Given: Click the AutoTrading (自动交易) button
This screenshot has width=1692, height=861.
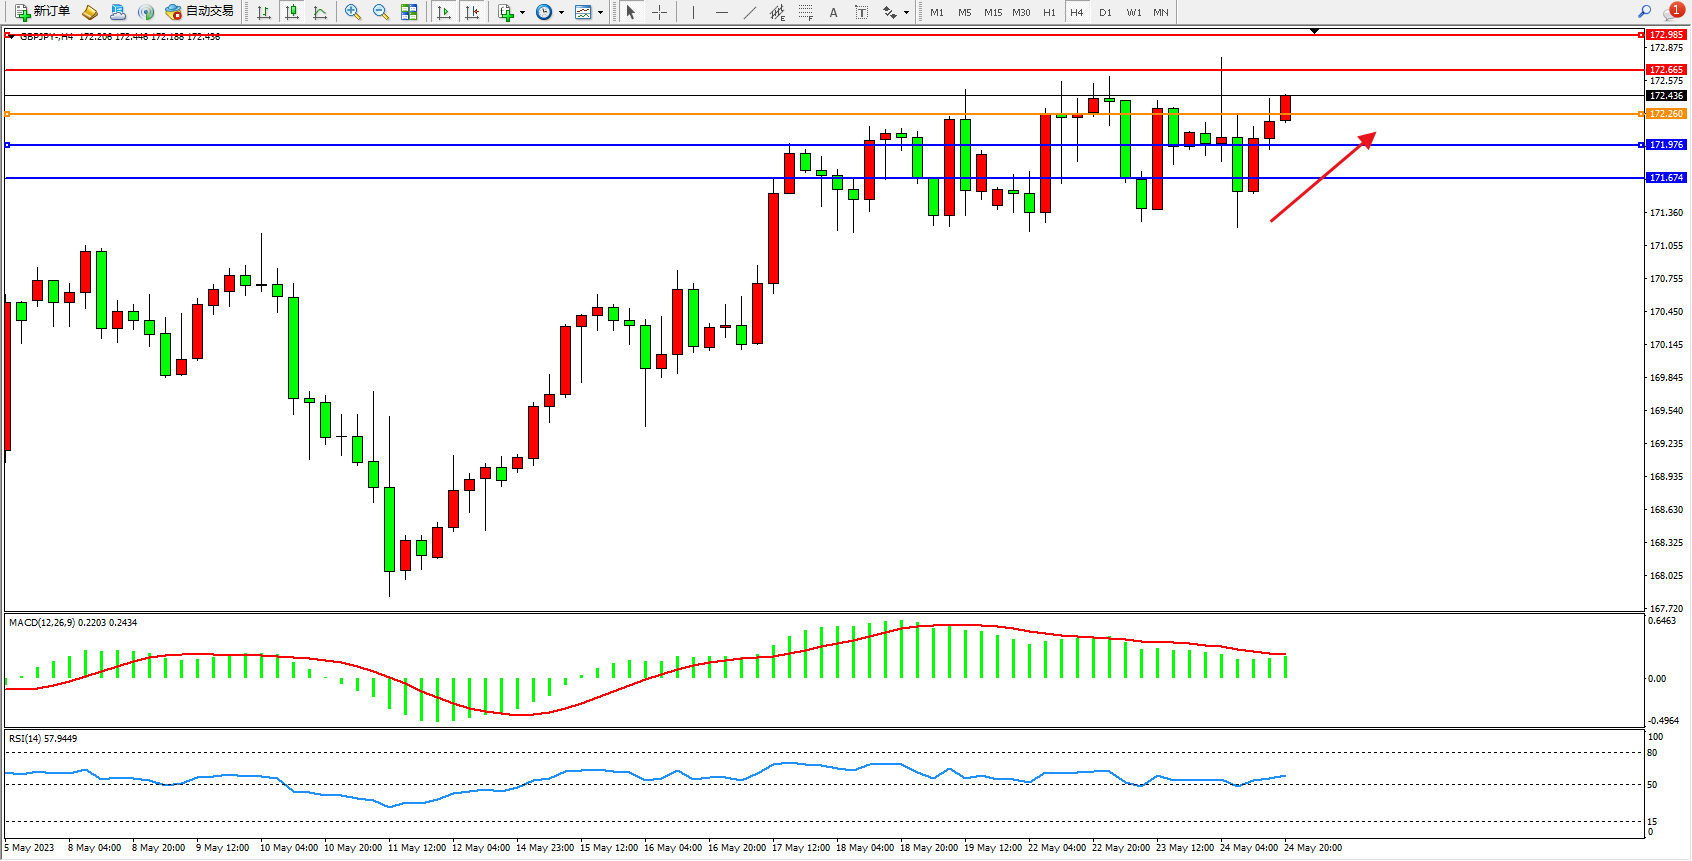Looking at the screenshot, I should (x=199, y=12).
